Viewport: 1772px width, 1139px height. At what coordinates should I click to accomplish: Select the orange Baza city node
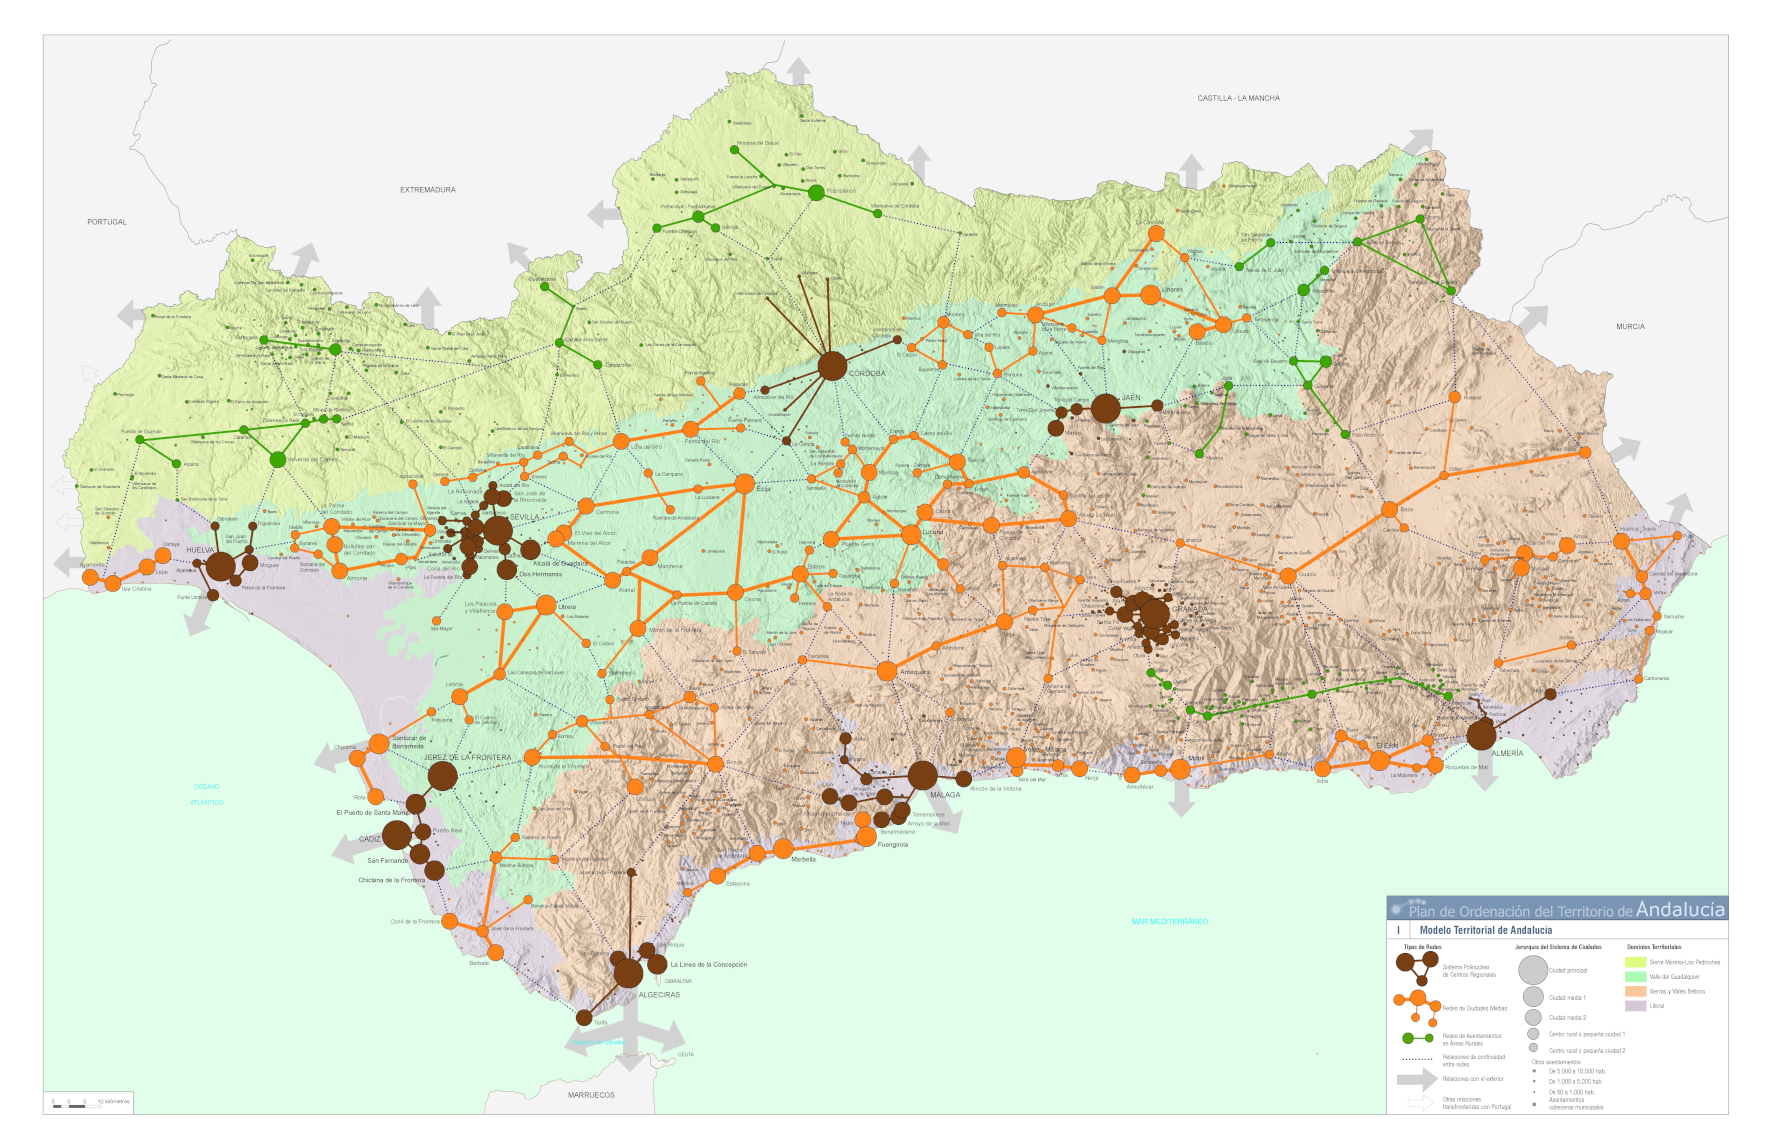1389,509
